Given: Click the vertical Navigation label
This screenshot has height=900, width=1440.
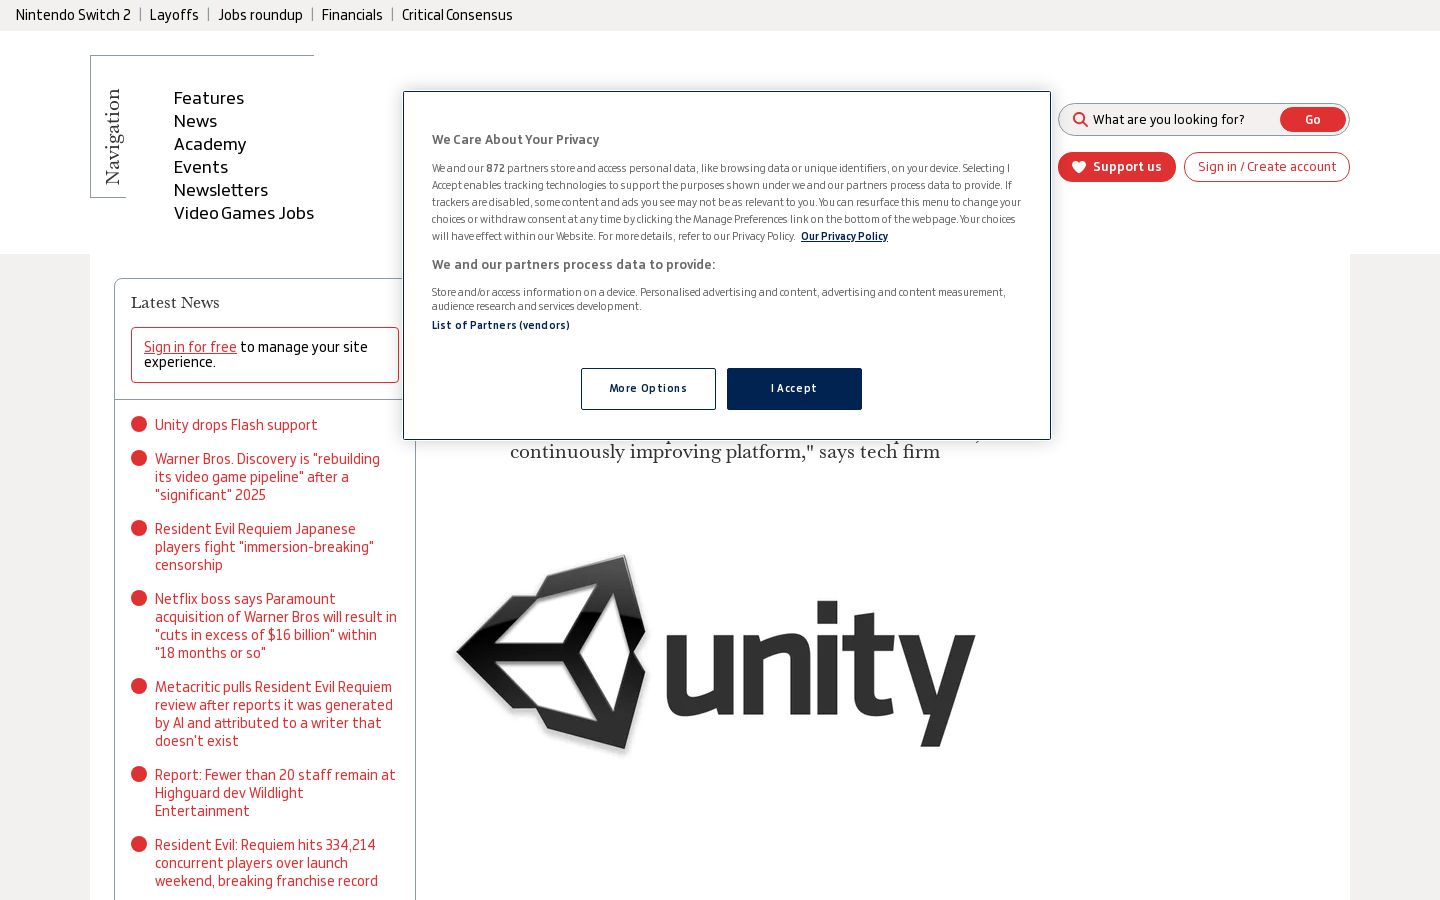Looking at the screenshot, I should [113, 136].
